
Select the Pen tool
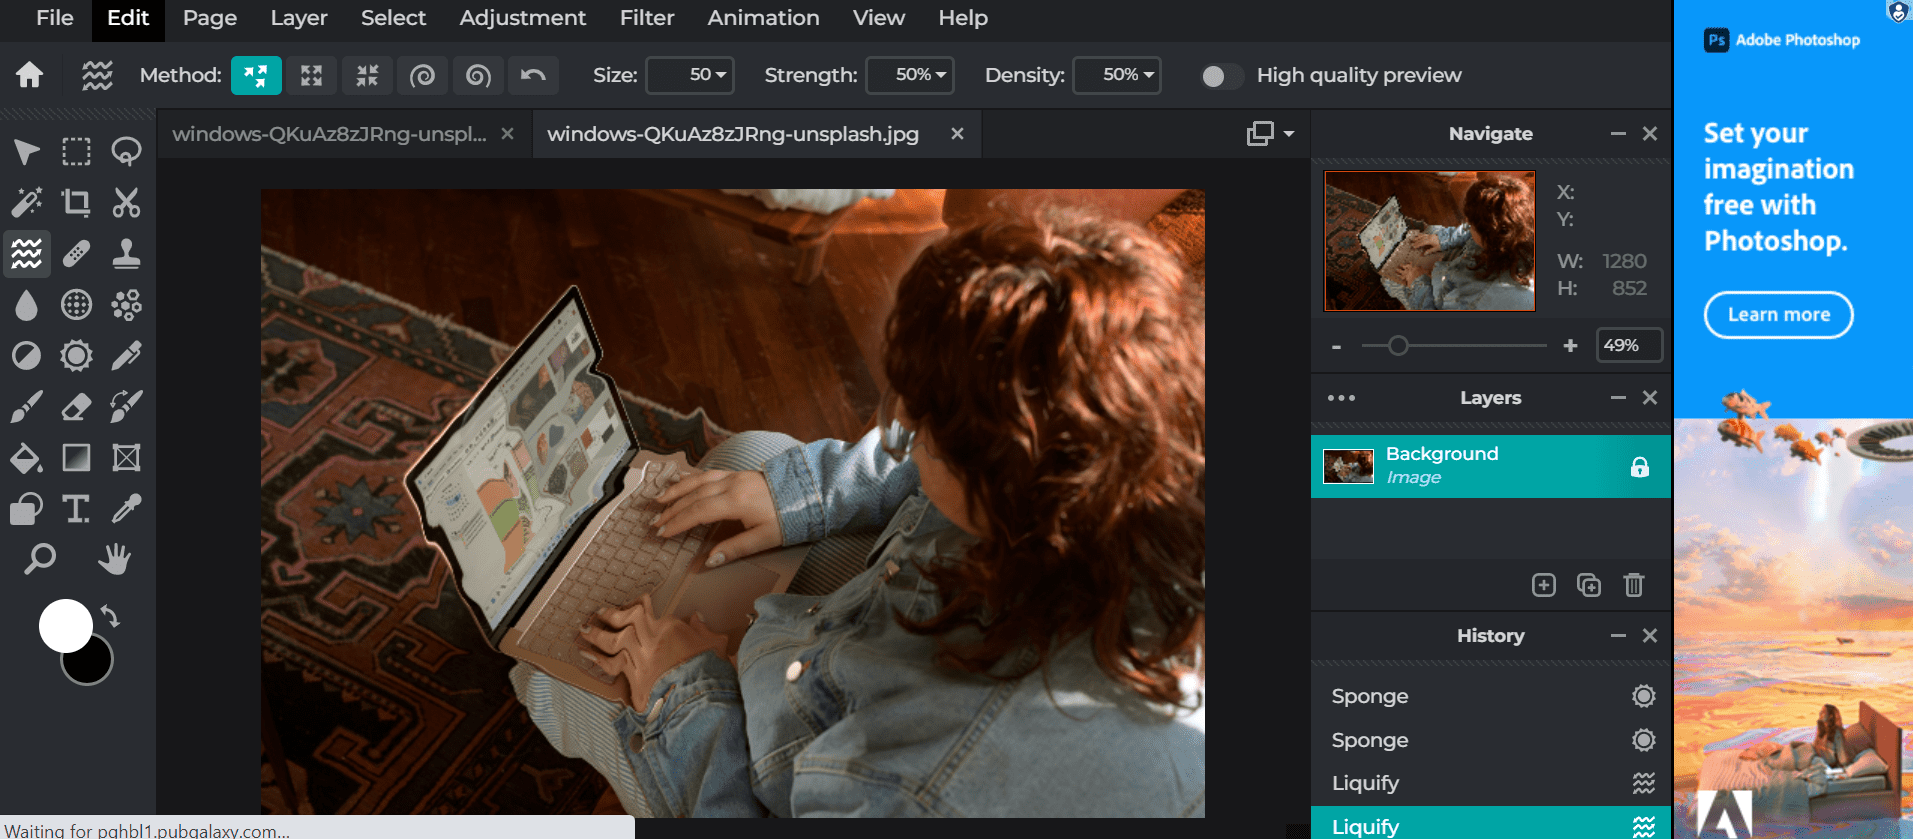click(126, 356)
